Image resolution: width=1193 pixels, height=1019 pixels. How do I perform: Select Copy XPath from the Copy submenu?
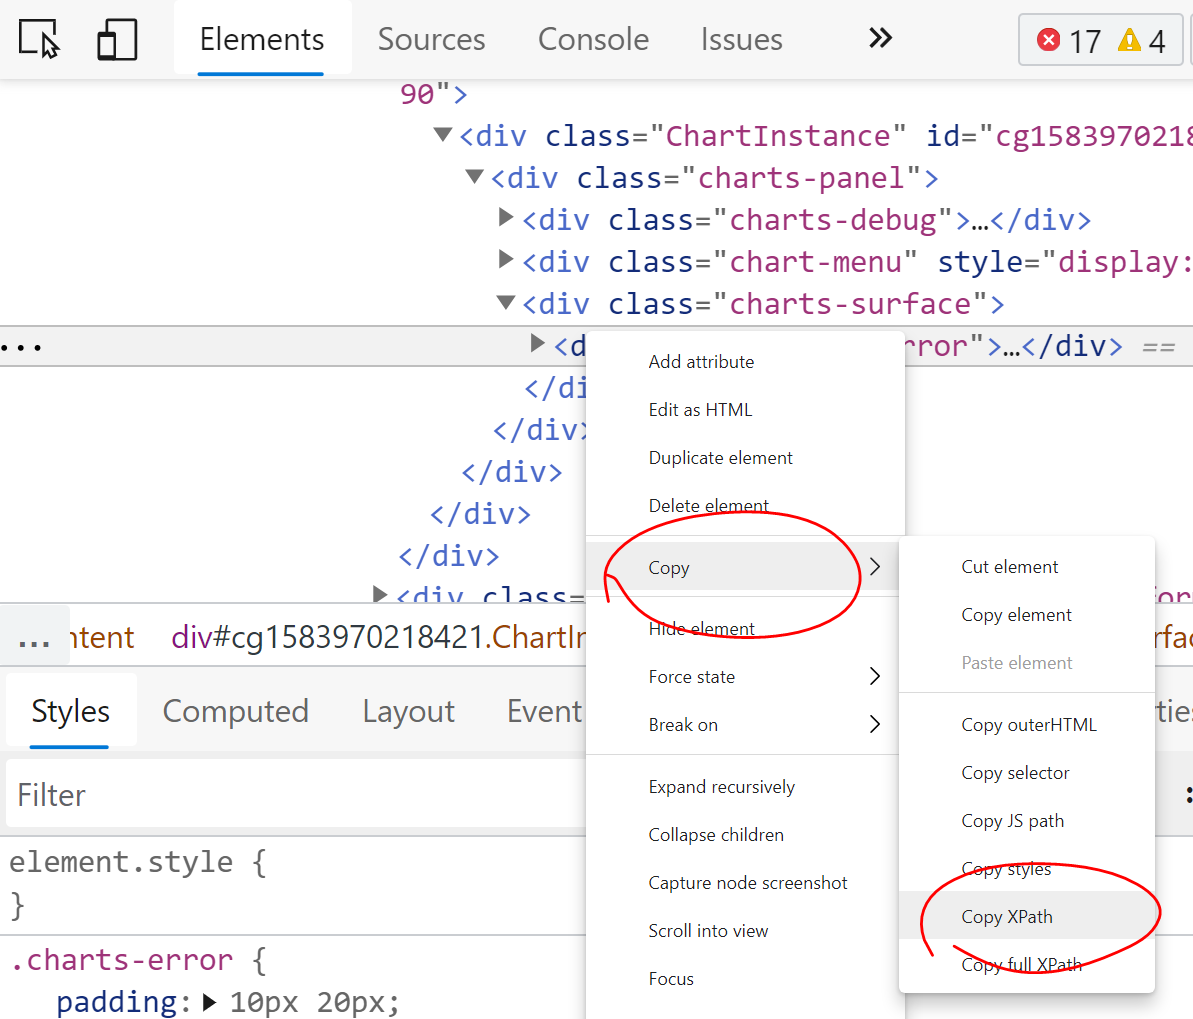1007,916
